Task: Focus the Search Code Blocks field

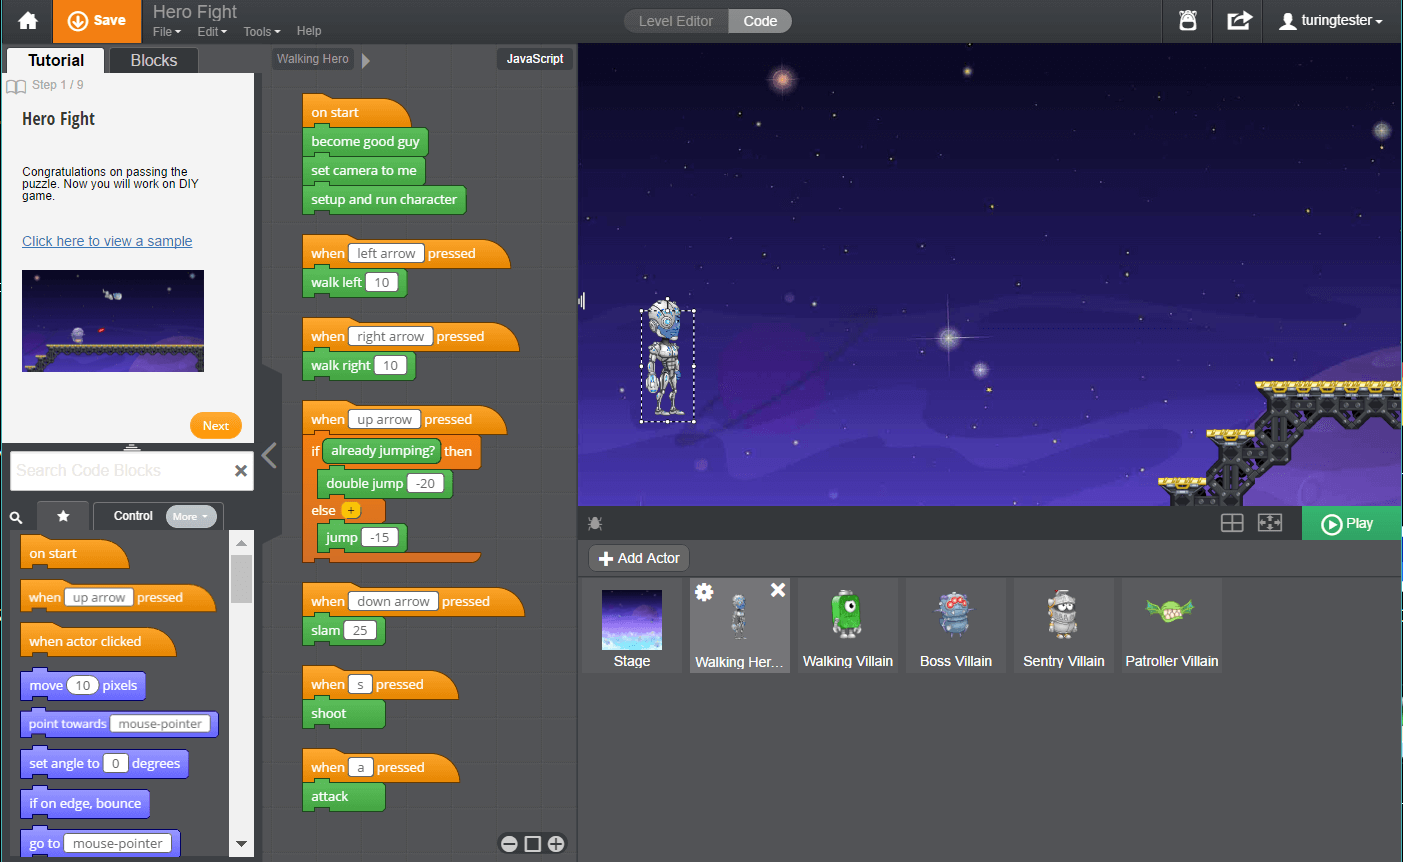Action: click(x=120, y=470)
